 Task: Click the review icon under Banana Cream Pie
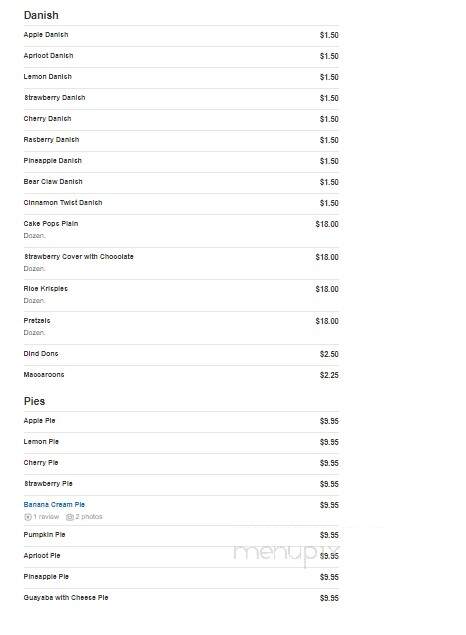(x=28, y=517)
